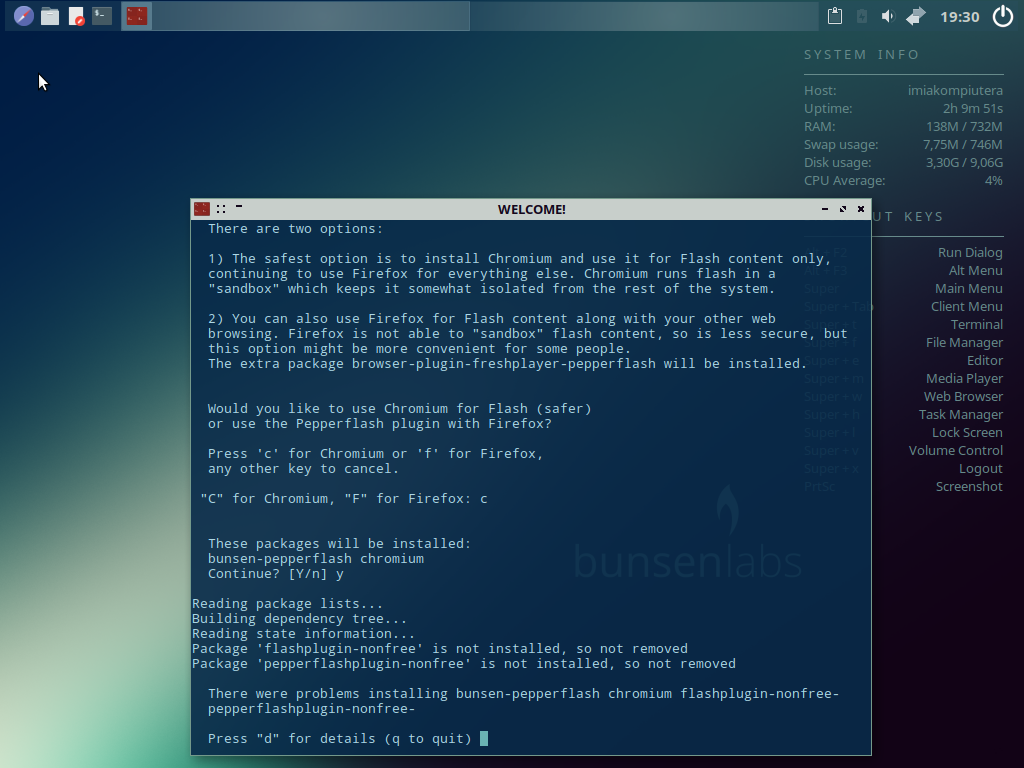Launch the web browser from the panel

point(24,16)
